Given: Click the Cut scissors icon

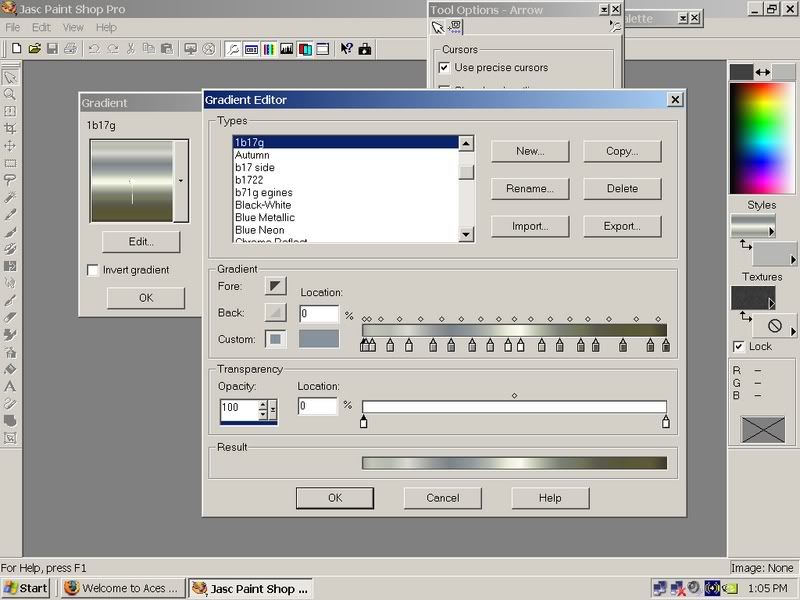Looking at the screenshot, I should tap(131, 48).
